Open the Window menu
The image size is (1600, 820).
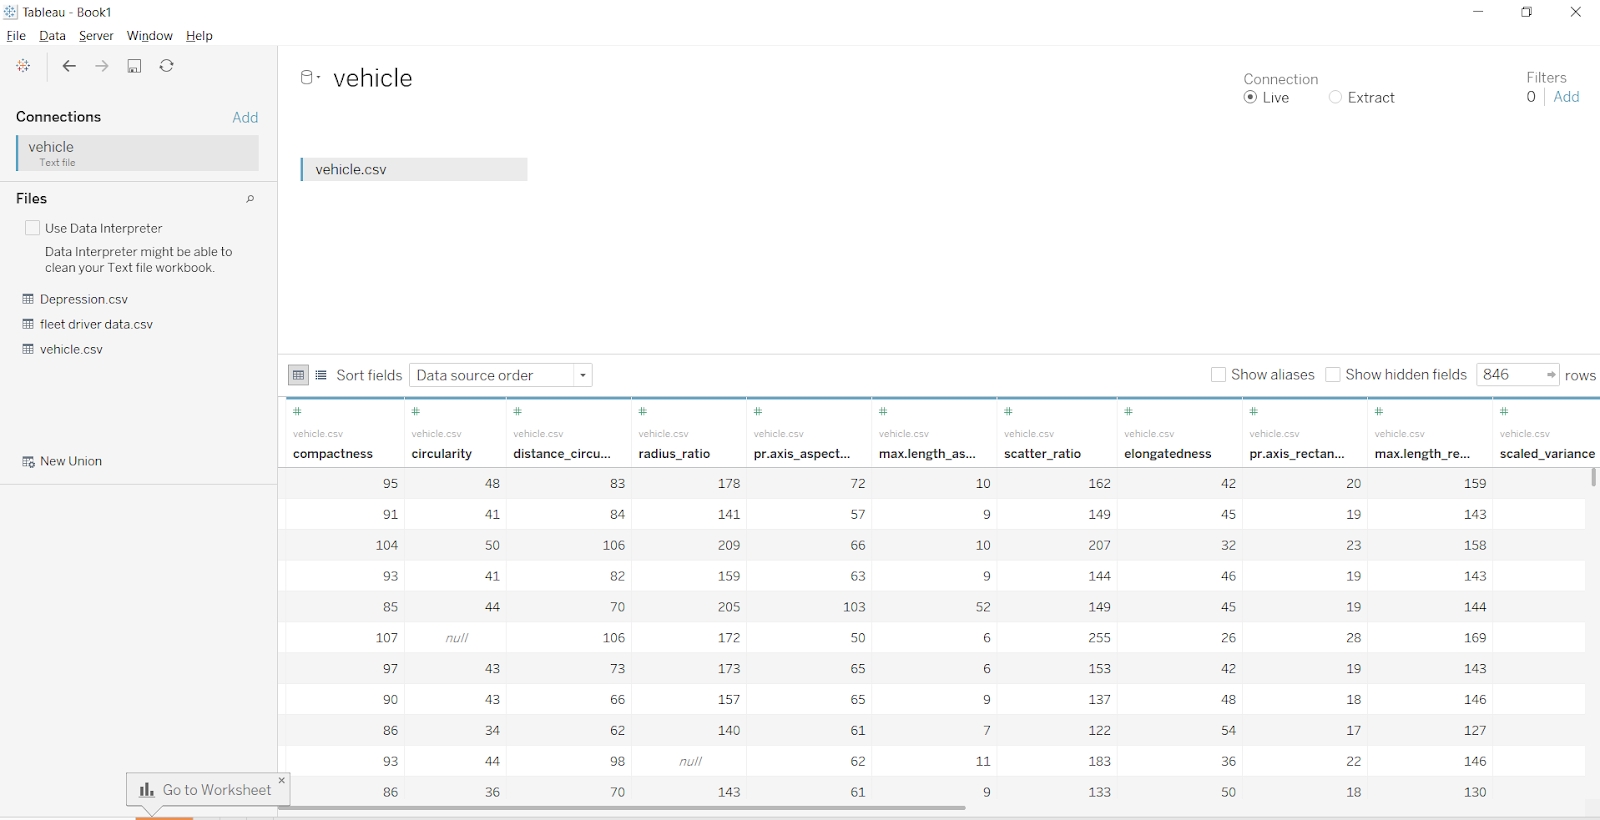tap(150, 36)
